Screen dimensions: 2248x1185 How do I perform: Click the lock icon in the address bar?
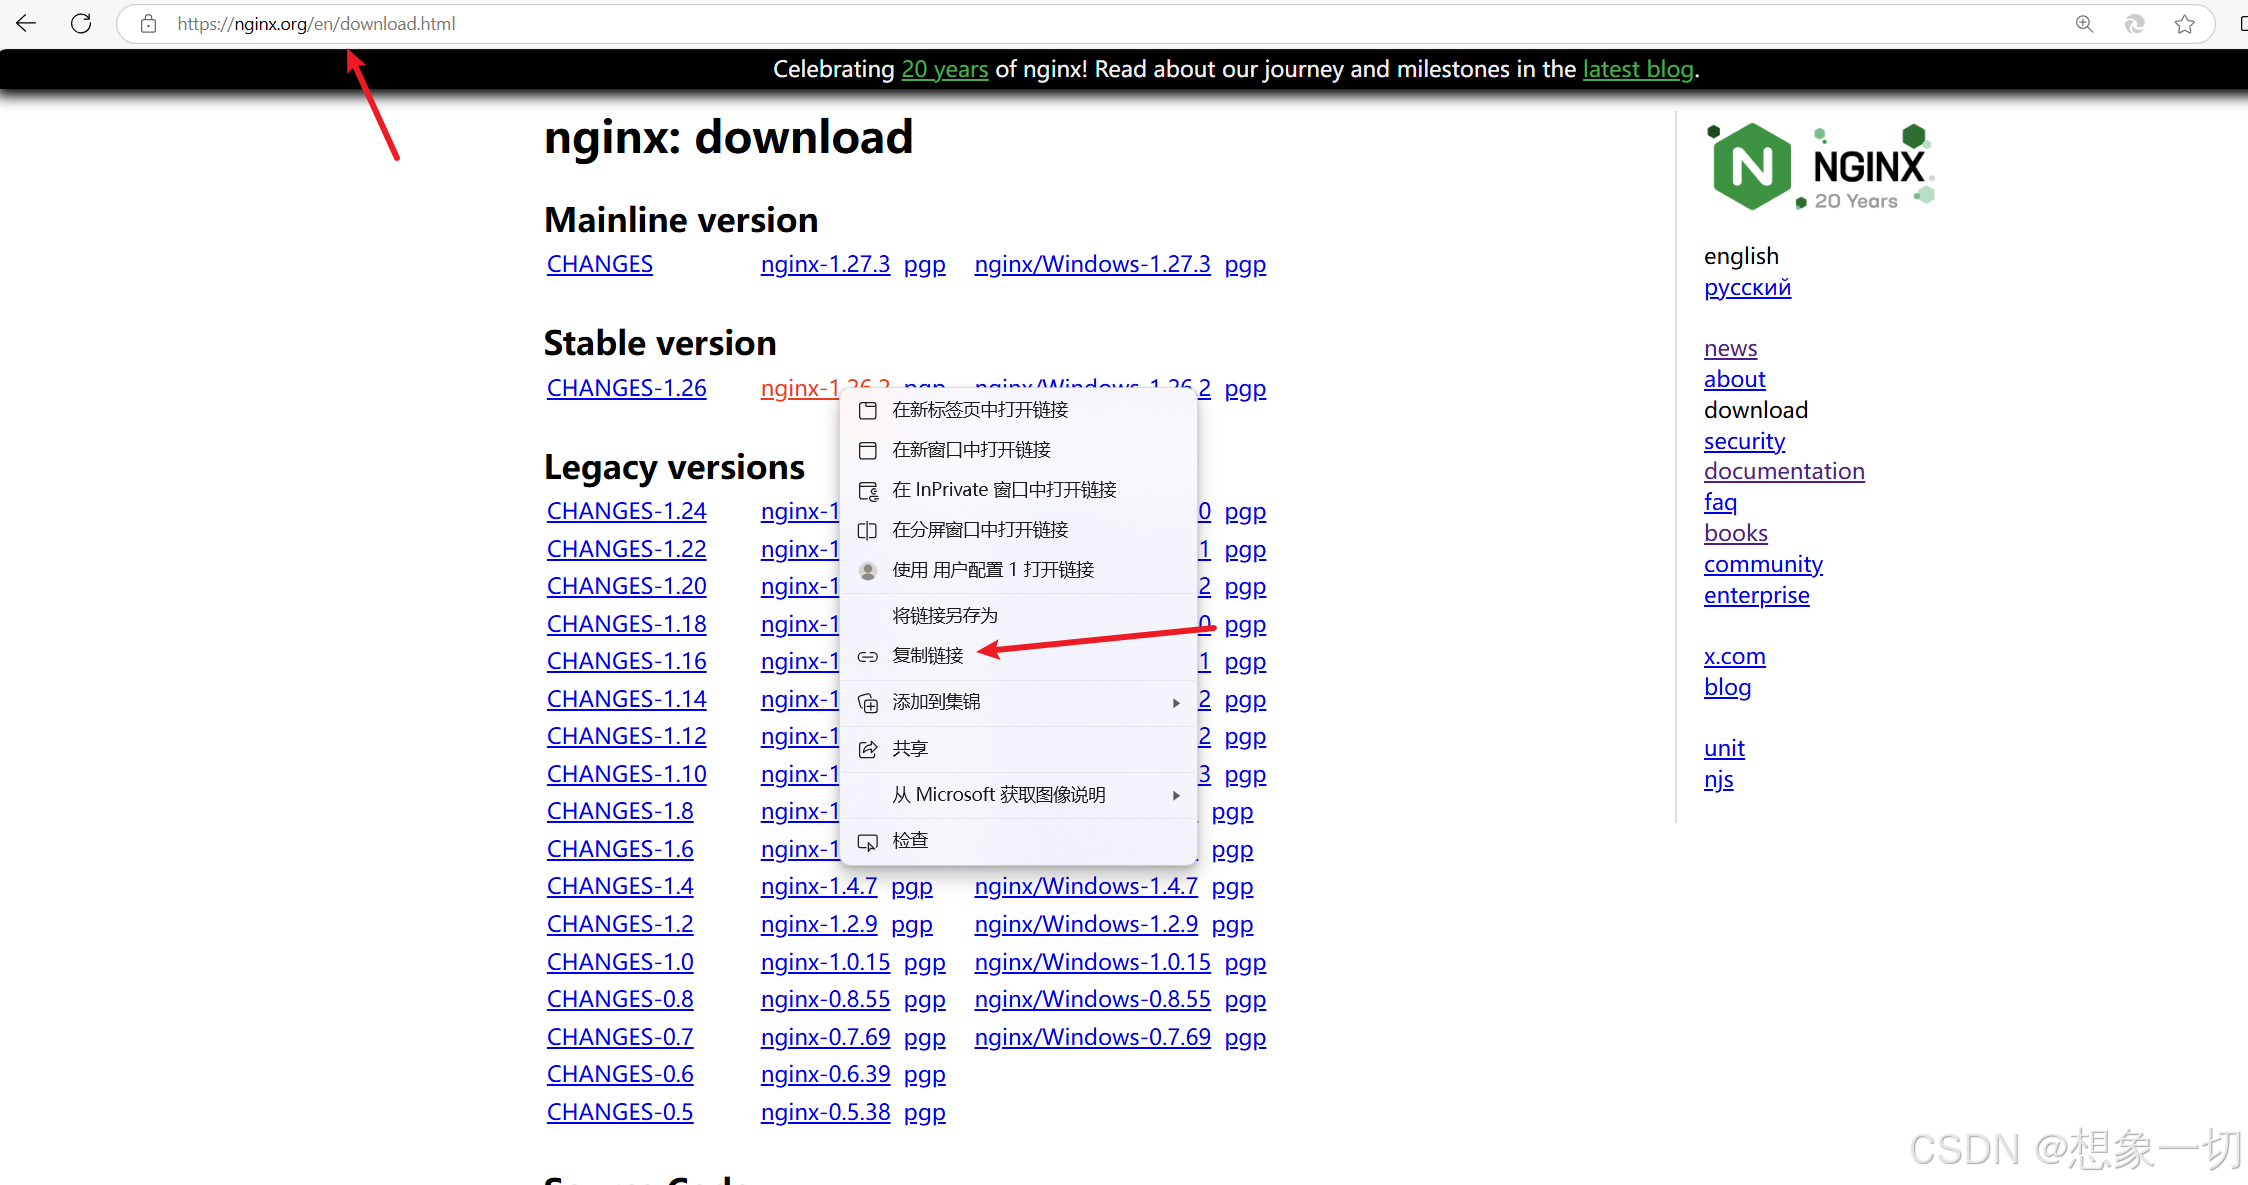tap(148, 23)
